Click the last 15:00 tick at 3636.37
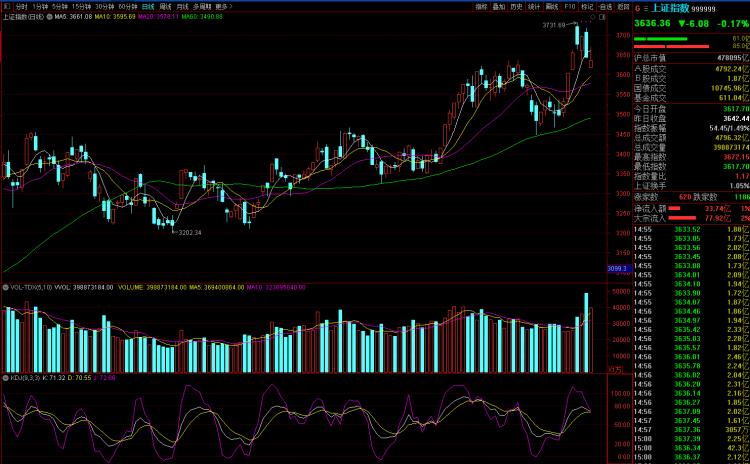 [692, 457]
